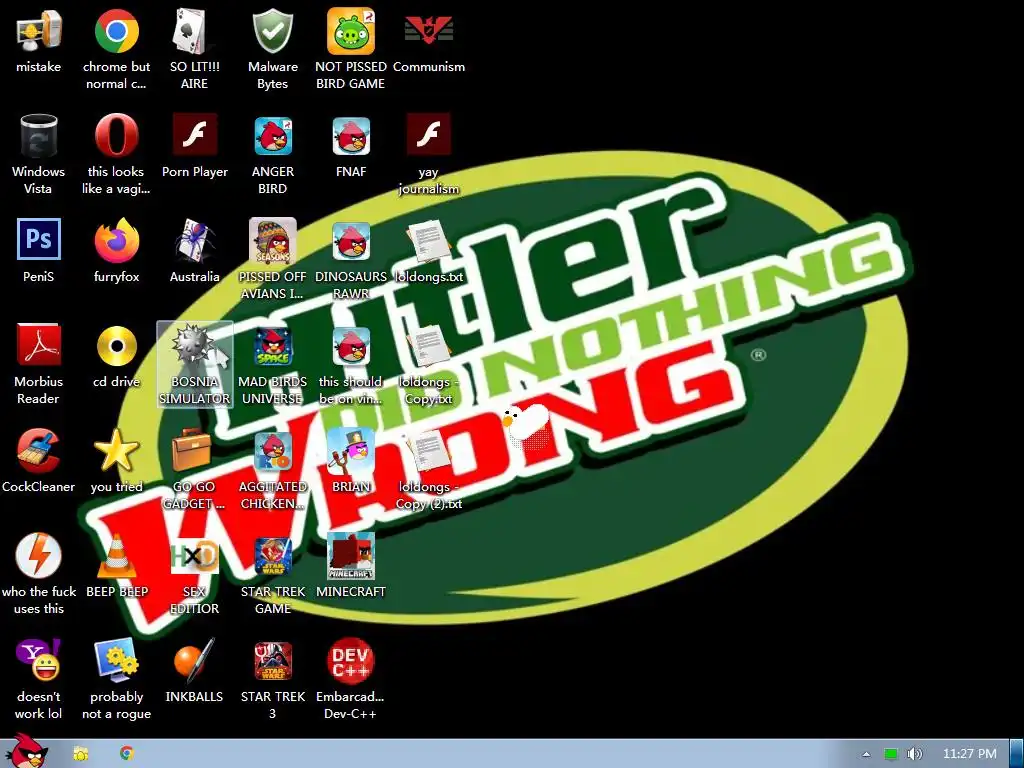
Task: Open 'who the fuck uses this' lightning icon
Action: click(x=39, y=555)
